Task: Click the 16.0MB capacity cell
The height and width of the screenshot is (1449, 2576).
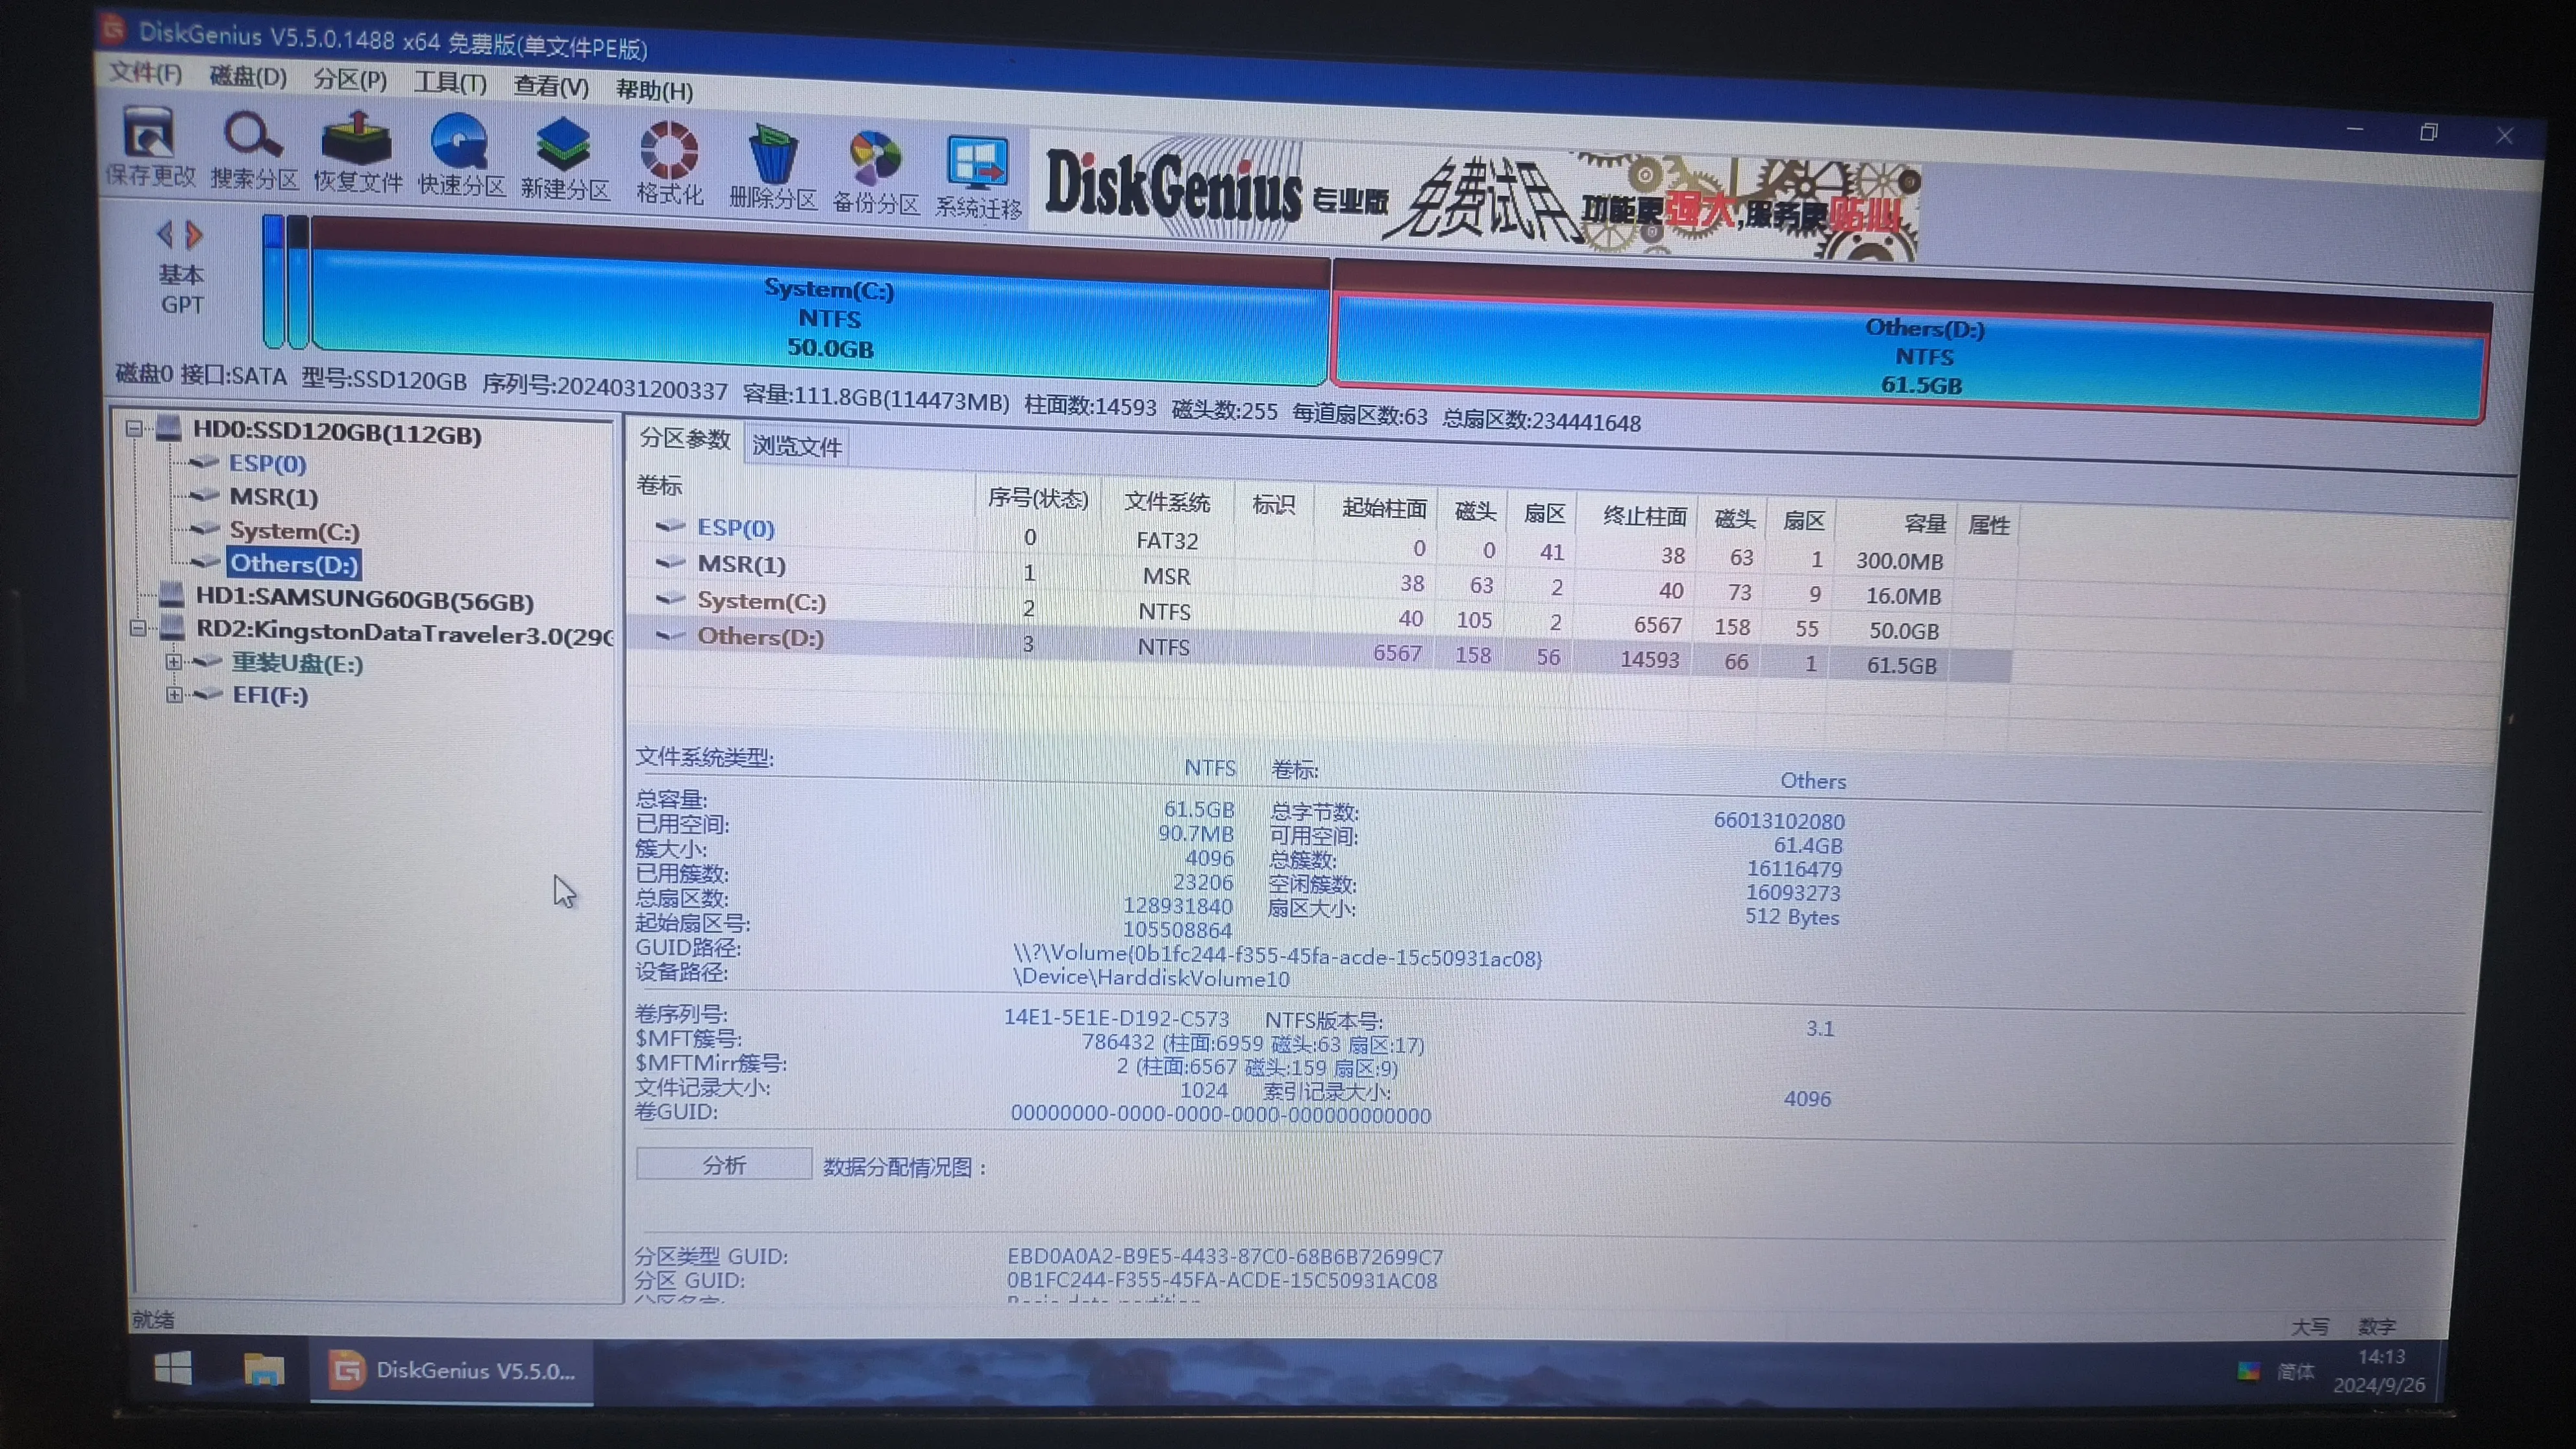Action: [x=1903, y=596]
